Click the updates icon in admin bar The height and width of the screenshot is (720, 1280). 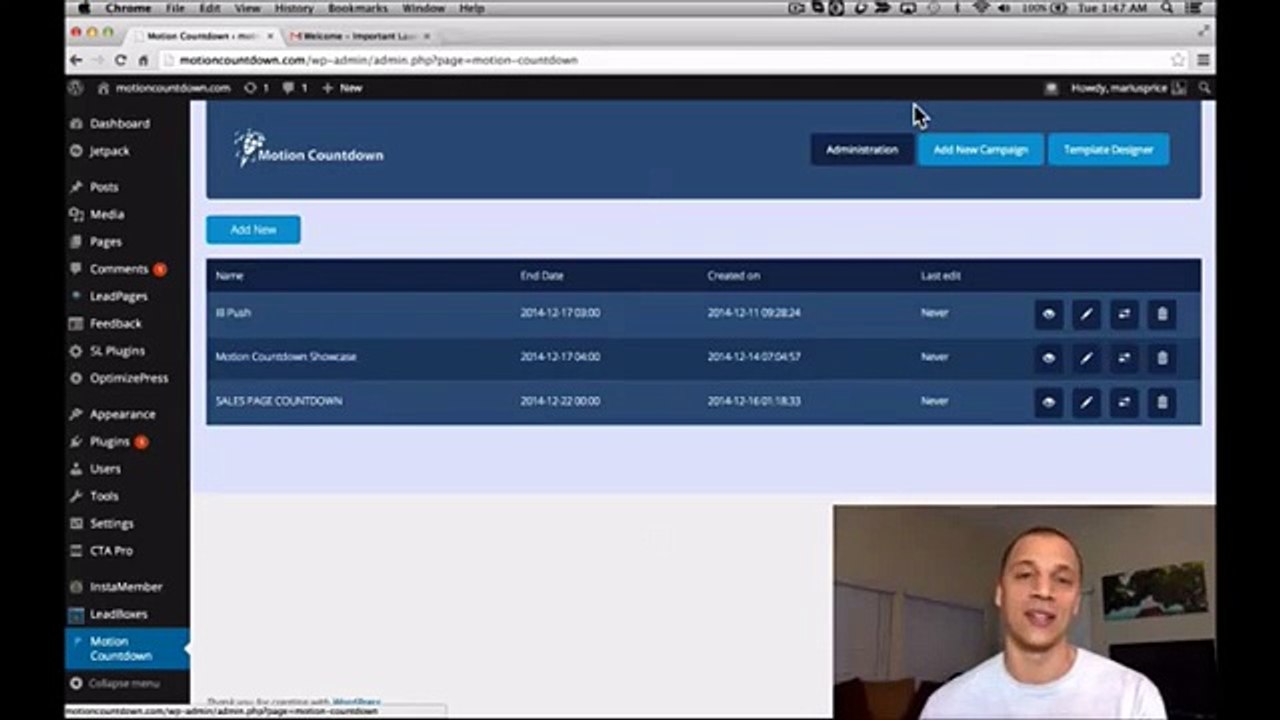[x=256, y=88]
